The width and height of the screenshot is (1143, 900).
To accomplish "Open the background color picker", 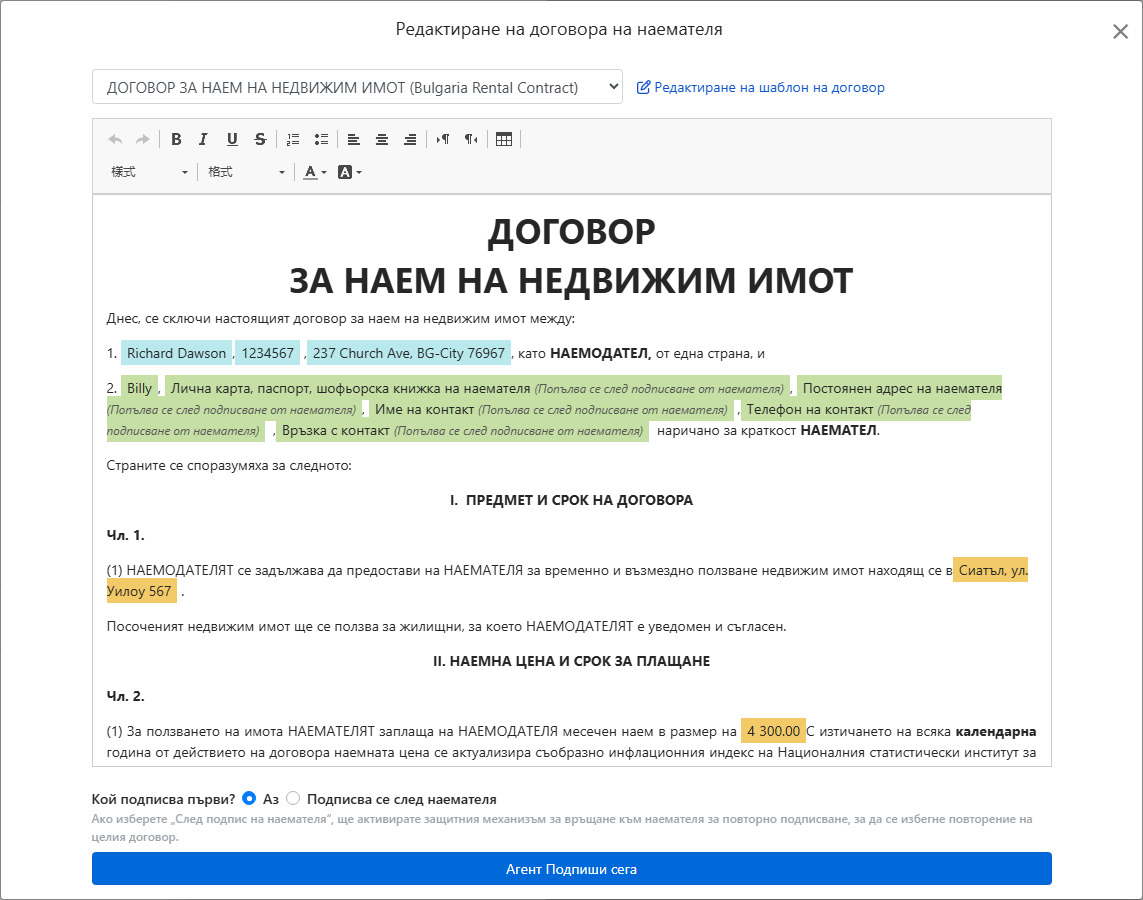I will click(350, 172).
